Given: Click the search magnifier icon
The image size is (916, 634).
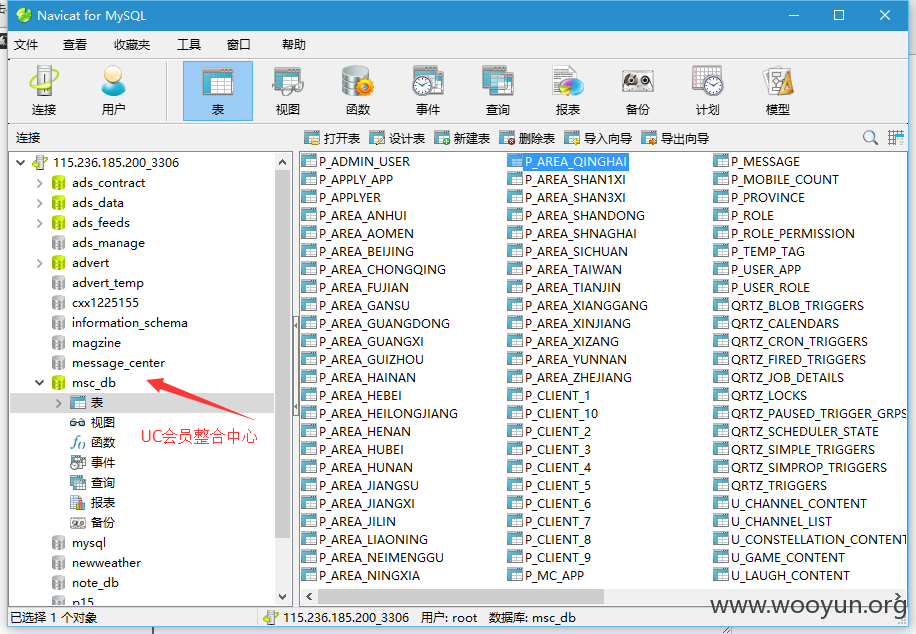Looking at the screenshot, I should (x=870, y=138).
